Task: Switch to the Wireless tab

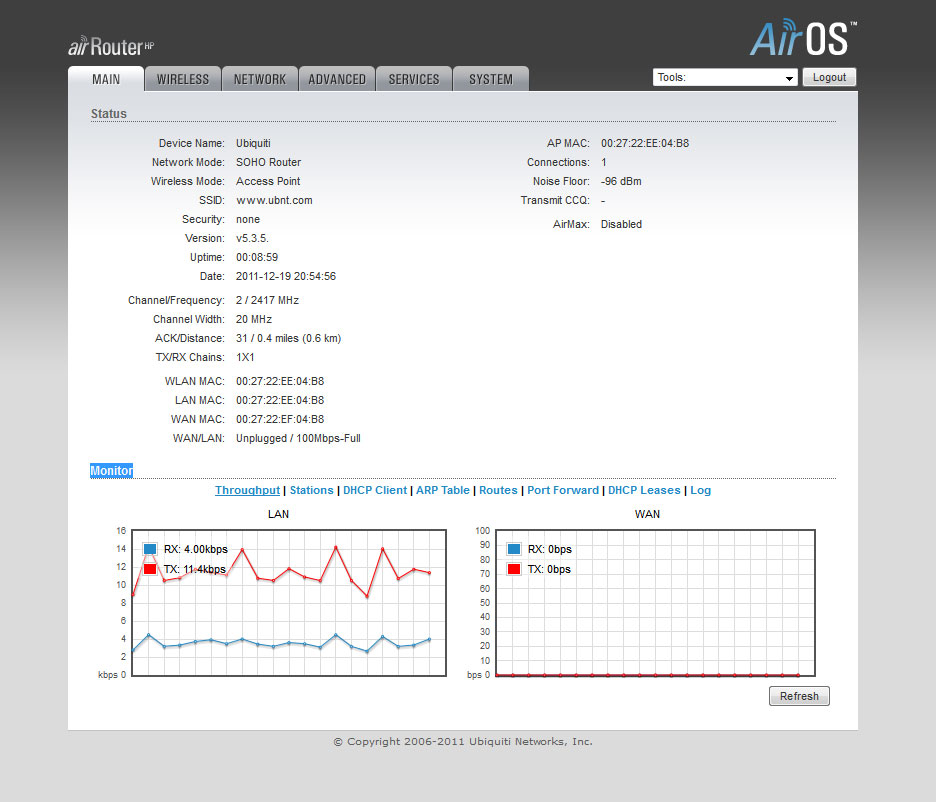Action: point(183,79)
